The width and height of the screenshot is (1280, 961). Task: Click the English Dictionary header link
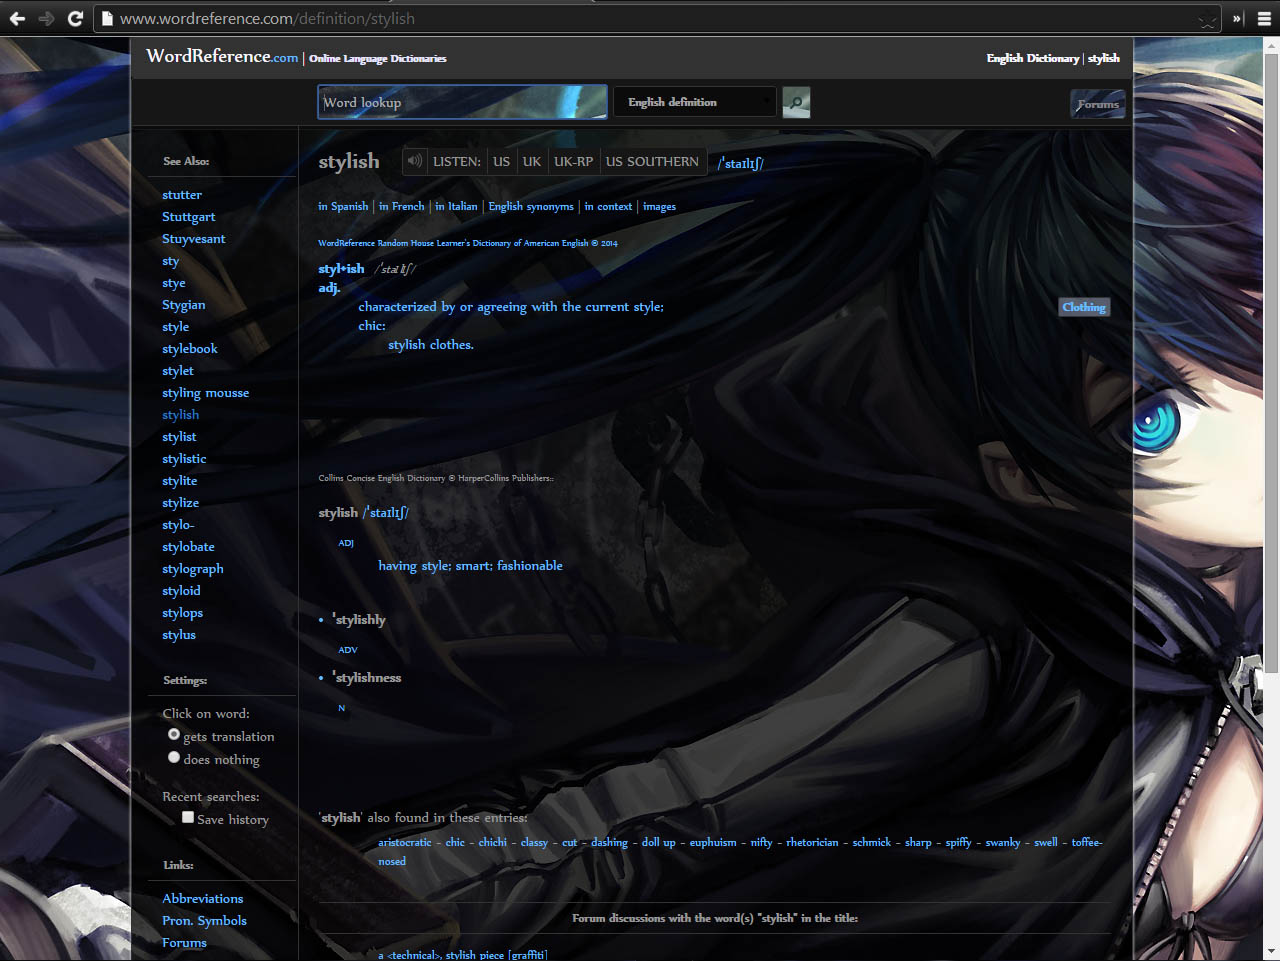(x=1033, y=58)
